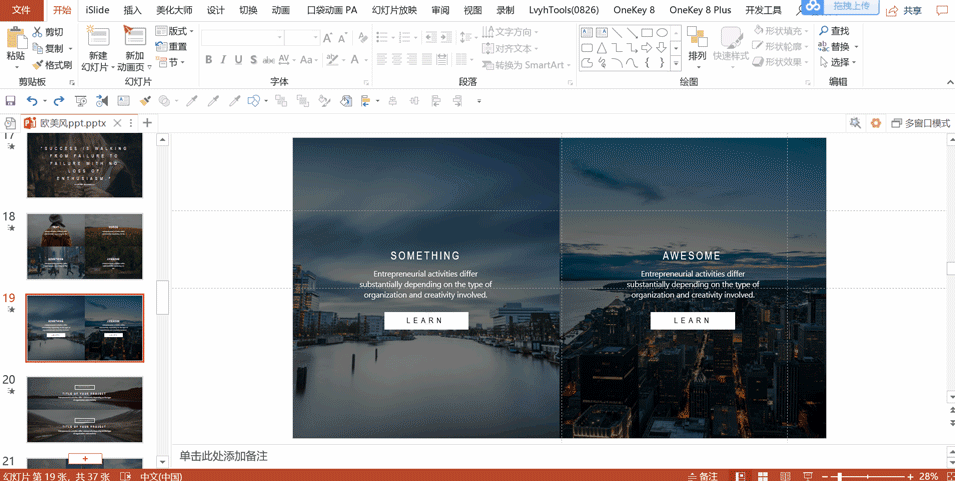Open the Replace (替换) dropdown arrow

click(x=856, y=47)
